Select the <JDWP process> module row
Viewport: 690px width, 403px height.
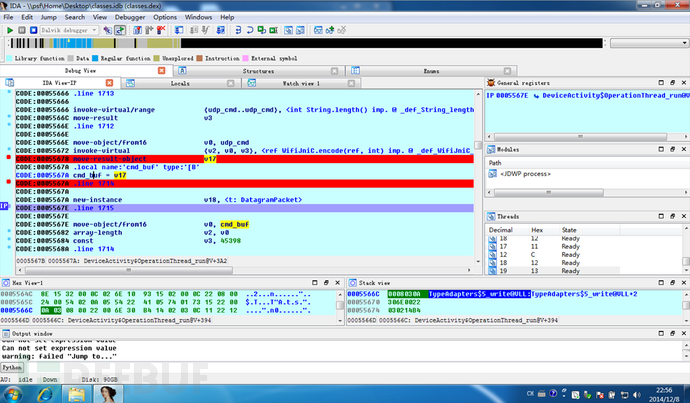click(525, 174)
